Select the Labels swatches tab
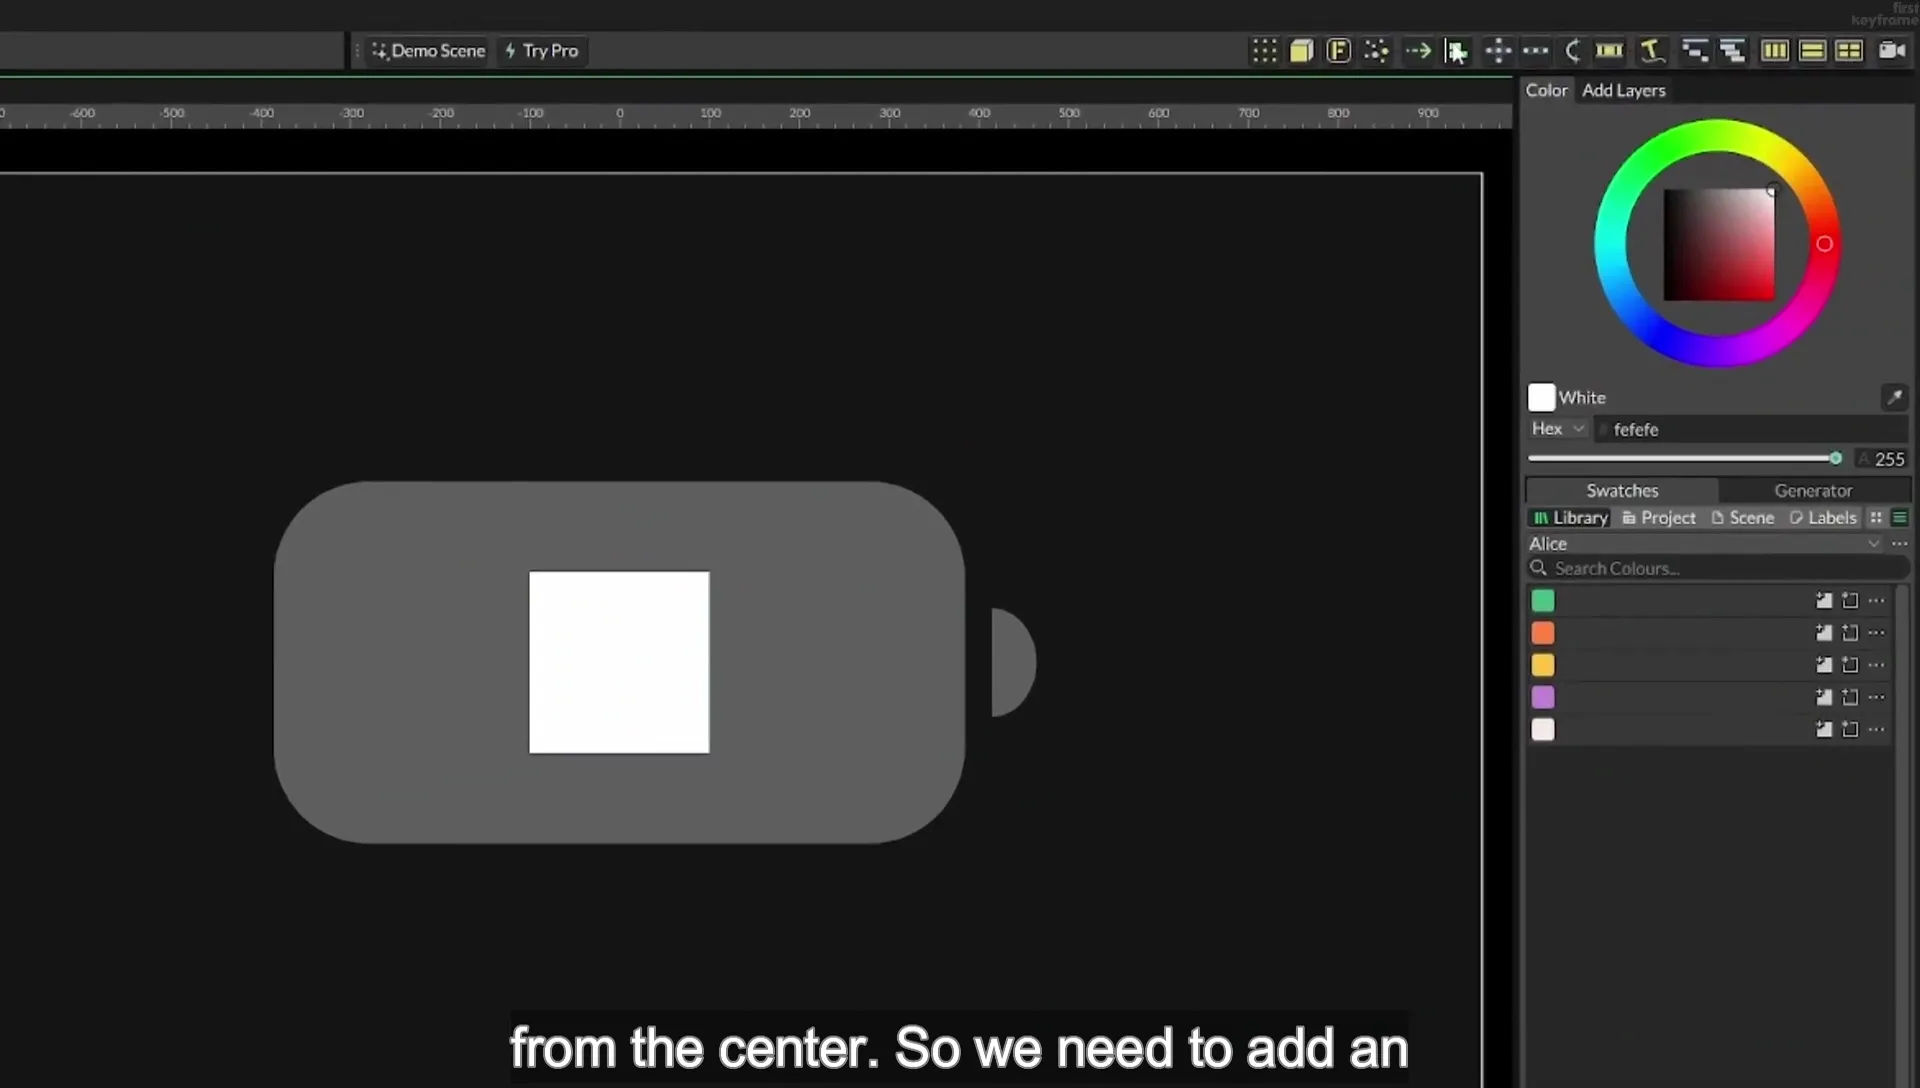The height and width of the screenshot is (1088, 1920). [1823, 517]
